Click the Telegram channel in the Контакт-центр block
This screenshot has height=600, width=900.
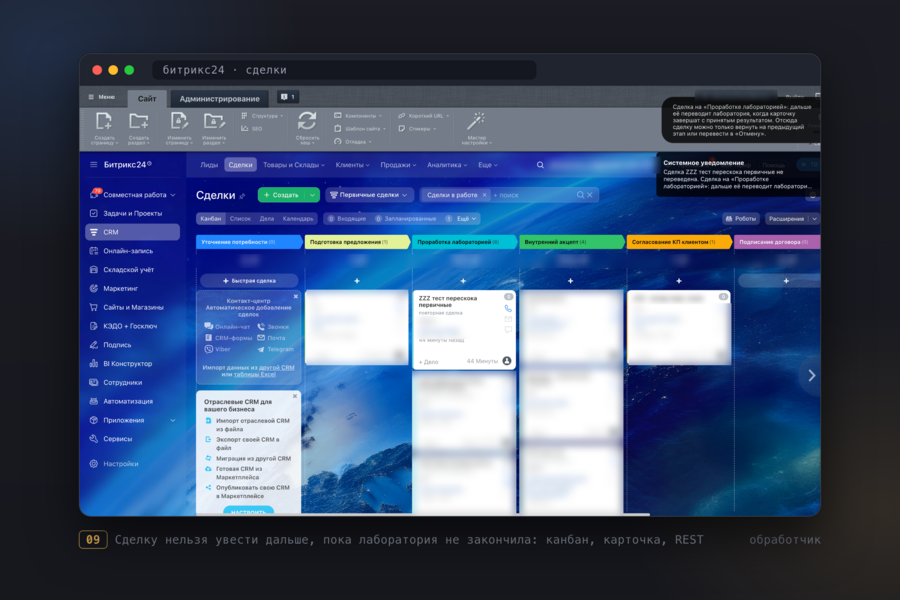coord(276,349)
